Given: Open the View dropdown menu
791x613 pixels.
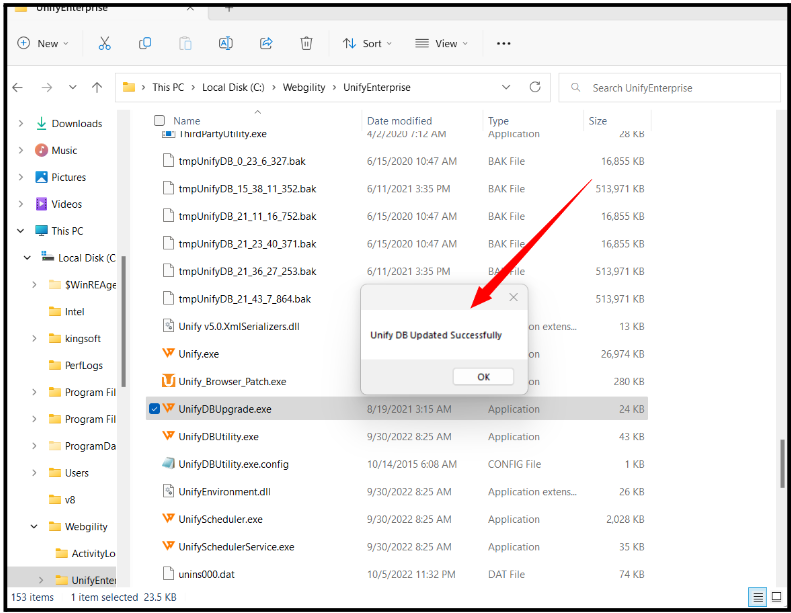Looking at the screenshot, I should coord(442,43).
